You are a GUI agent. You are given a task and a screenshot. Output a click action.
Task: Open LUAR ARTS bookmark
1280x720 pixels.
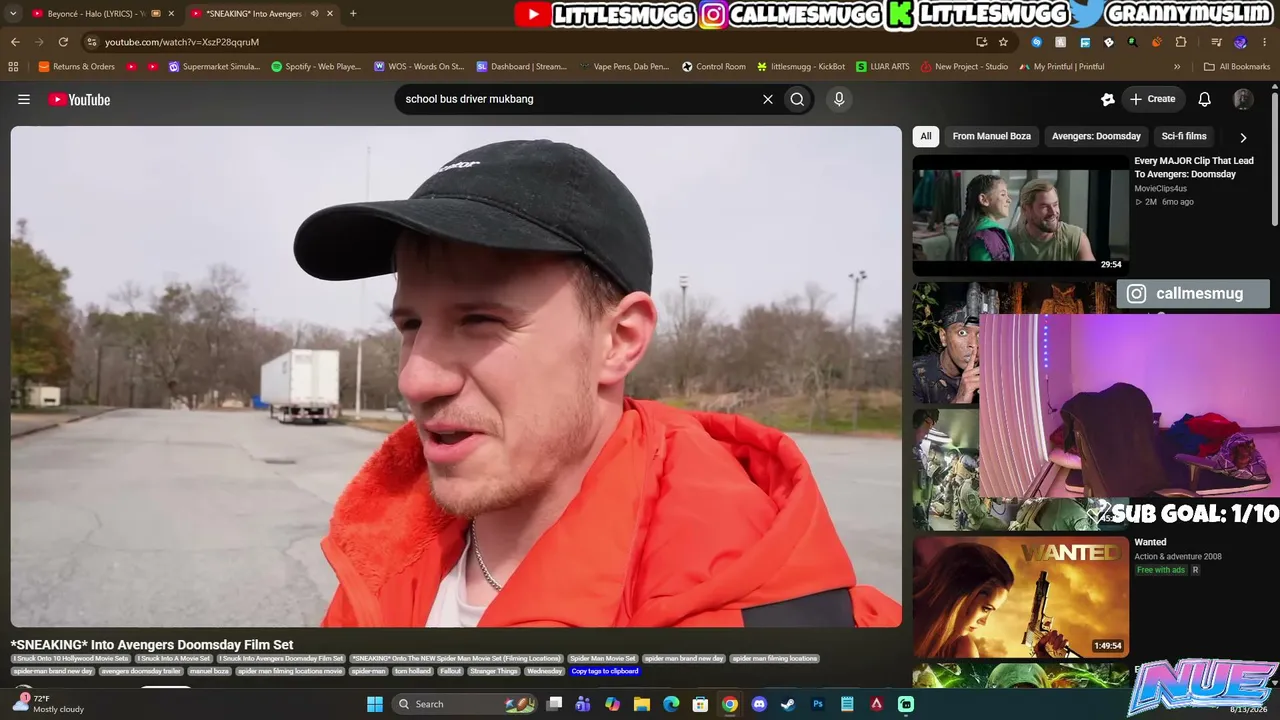pyautogui.click(x=883, y=67)
